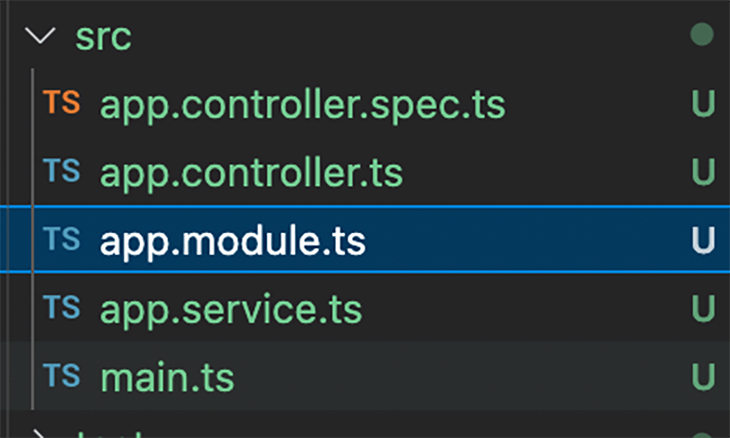
Task: Click the U untracked badge of app.controller.ts
Action: point(703,172)
